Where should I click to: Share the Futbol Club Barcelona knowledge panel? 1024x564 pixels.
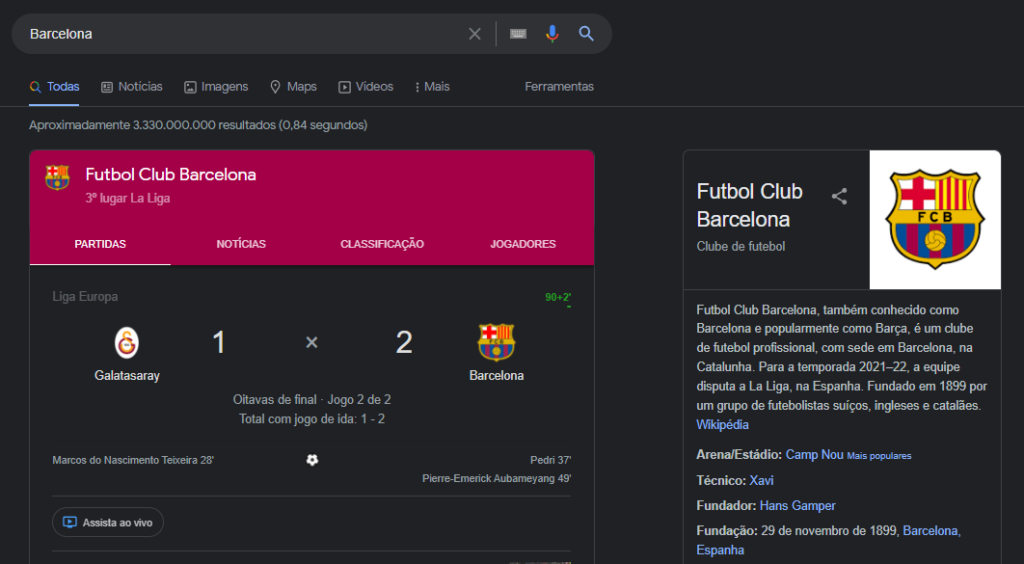[x=839, y=196]
